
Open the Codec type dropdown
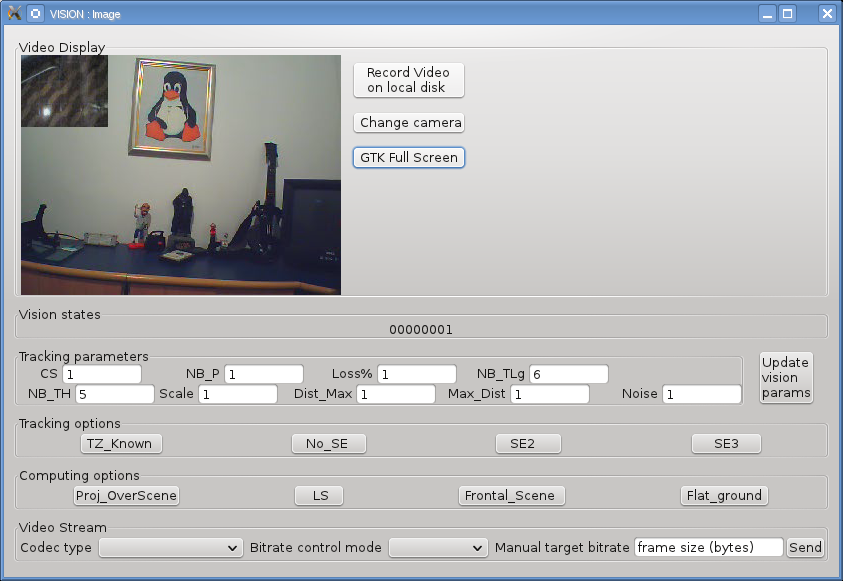pyautogui.click(x=171, y=548)
